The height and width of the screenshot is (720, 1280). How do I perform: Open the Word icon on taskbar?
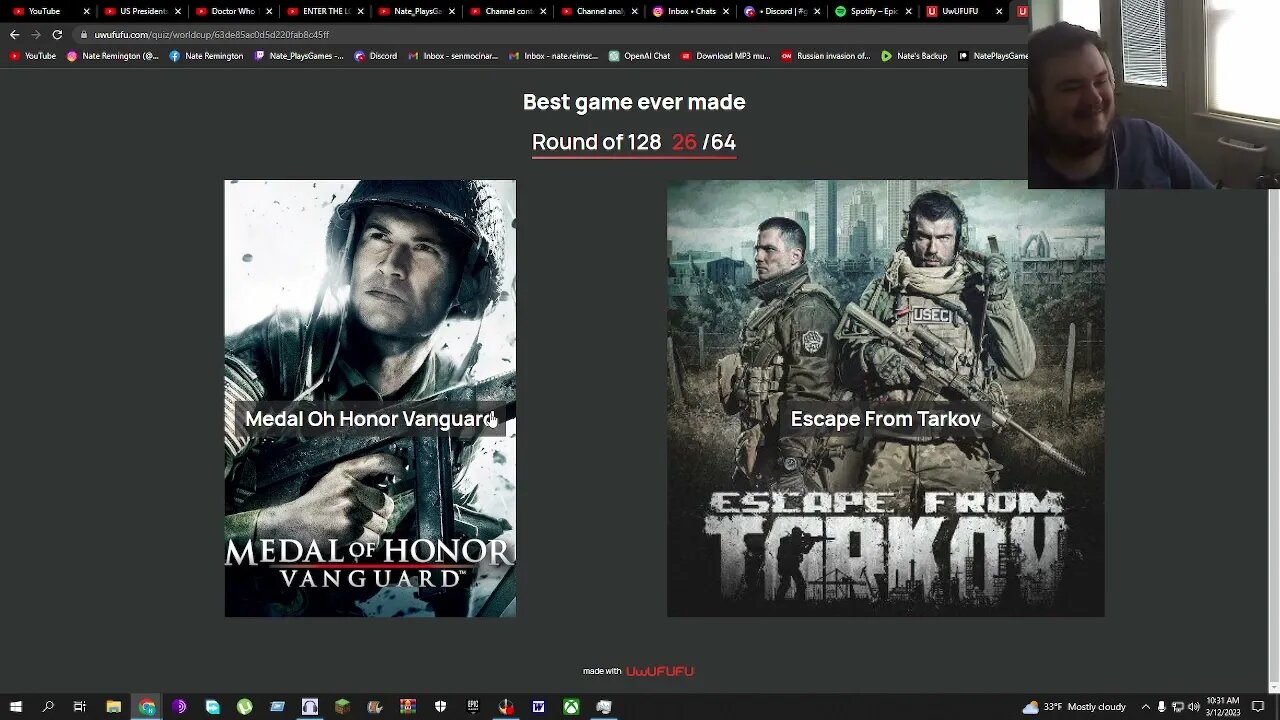point(538,707)
